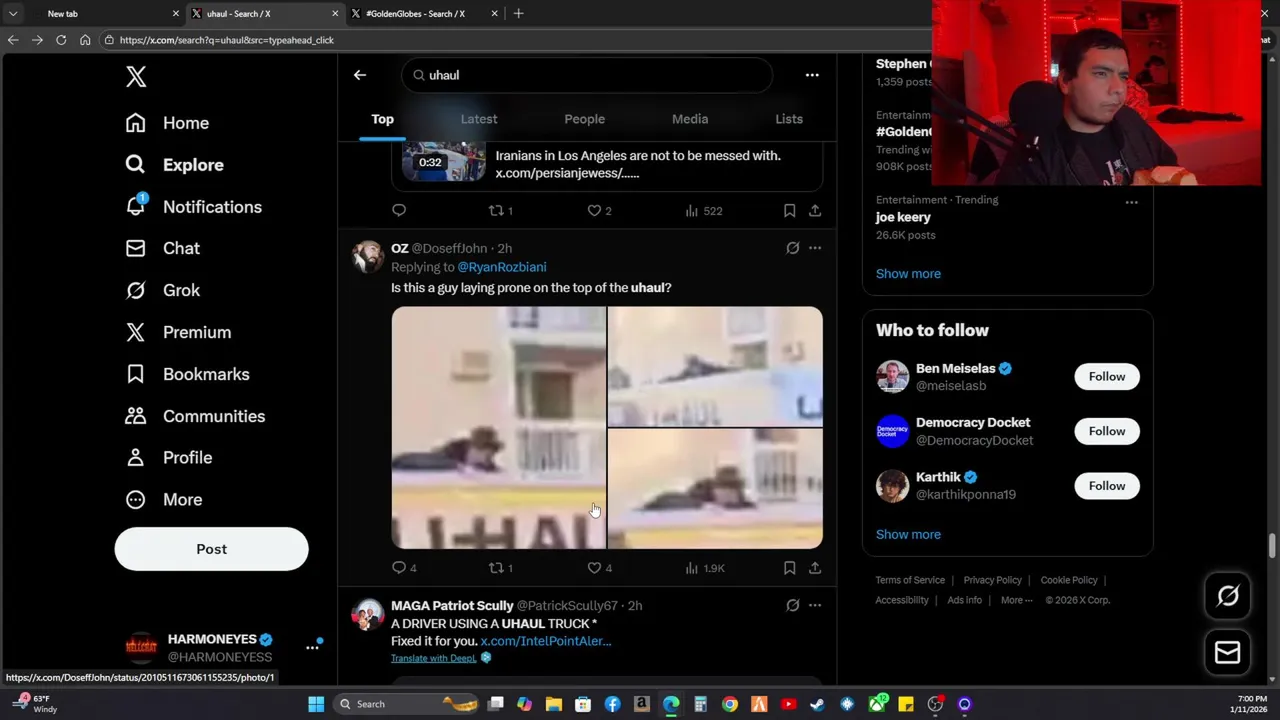Open the top-right uhaul photo

click(x=715, y=366)
